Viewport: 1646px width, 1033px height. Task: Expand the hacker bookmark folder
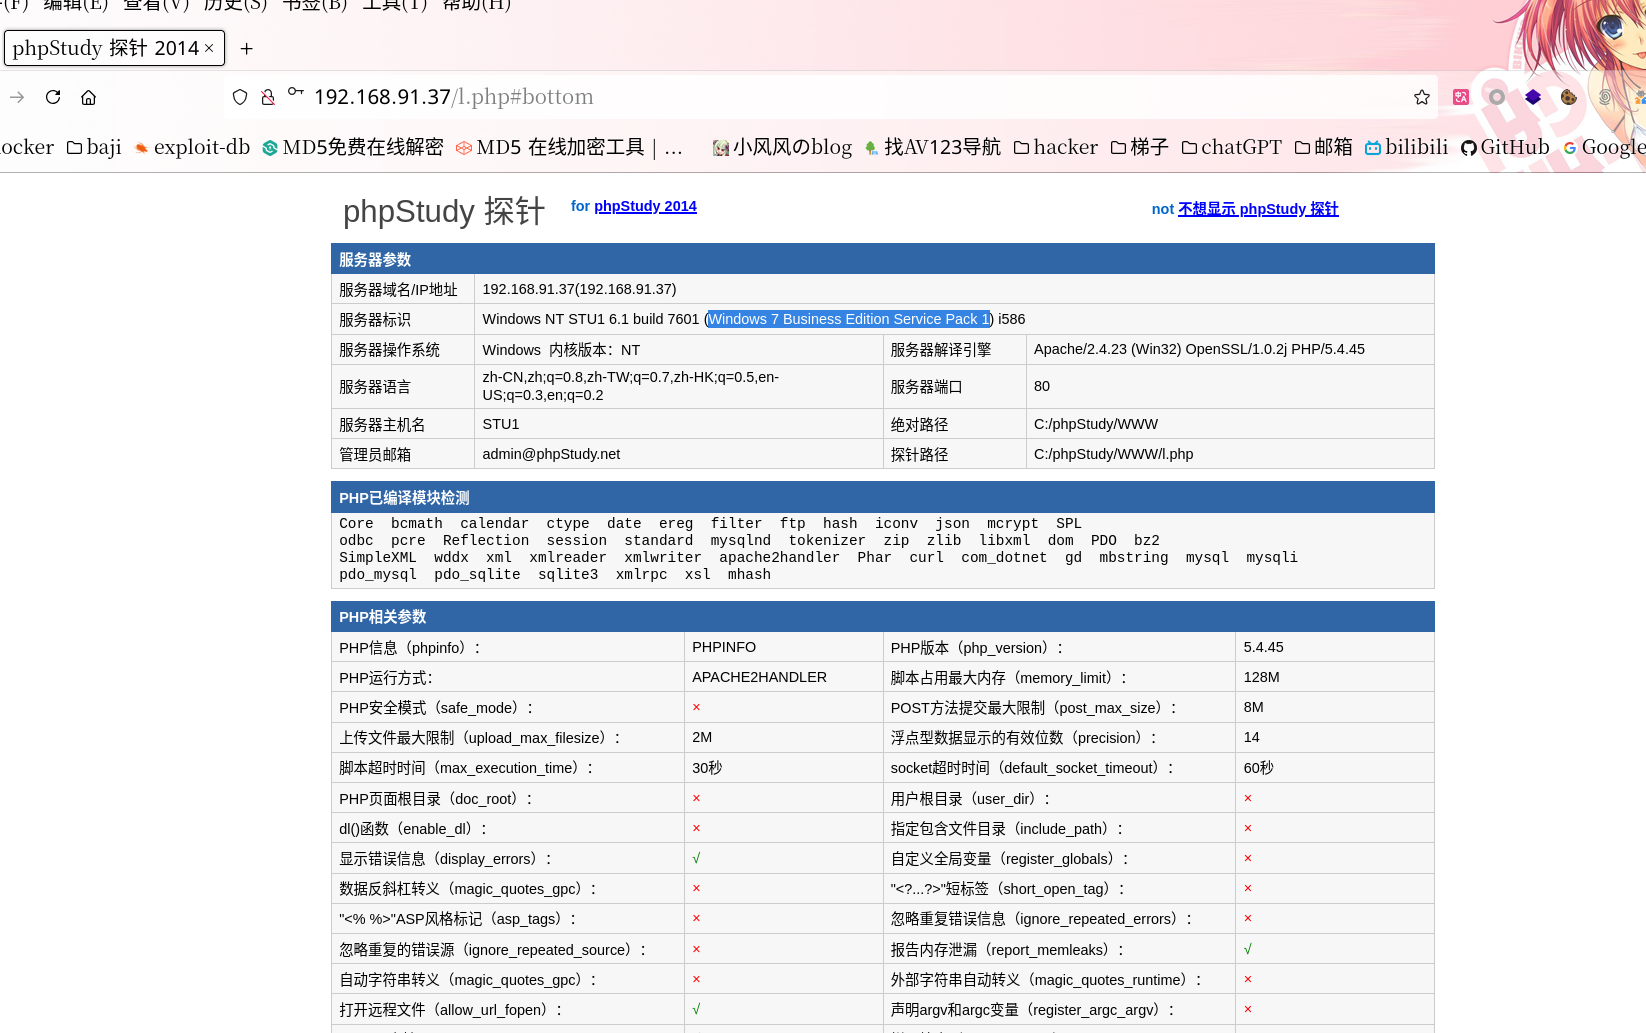pos(1055,147)
